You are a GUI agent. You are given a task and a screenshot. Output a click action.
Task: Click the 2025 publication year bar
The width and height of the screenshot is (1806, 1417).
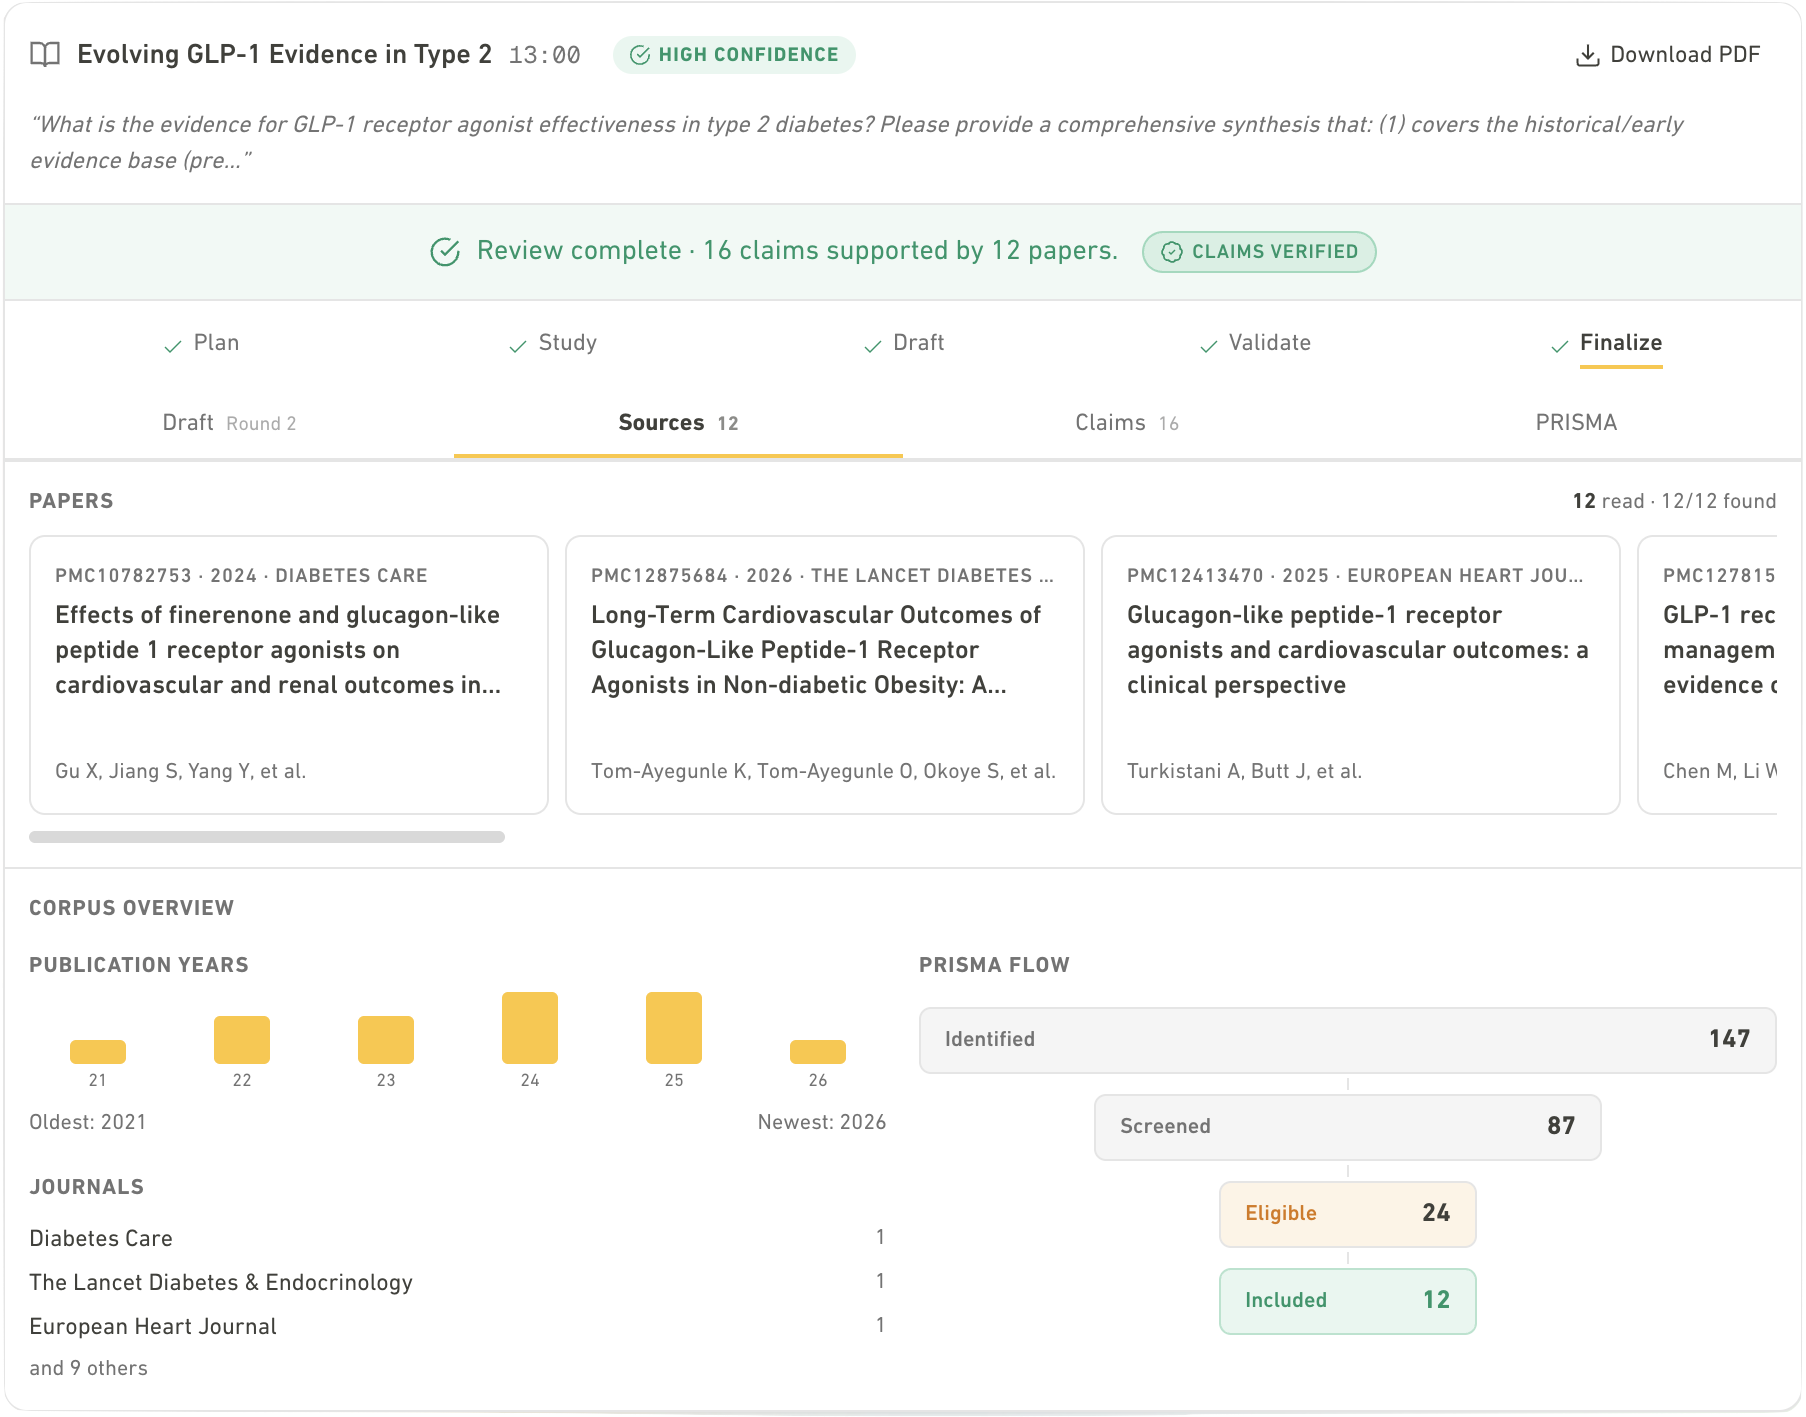click(674, 1028)
